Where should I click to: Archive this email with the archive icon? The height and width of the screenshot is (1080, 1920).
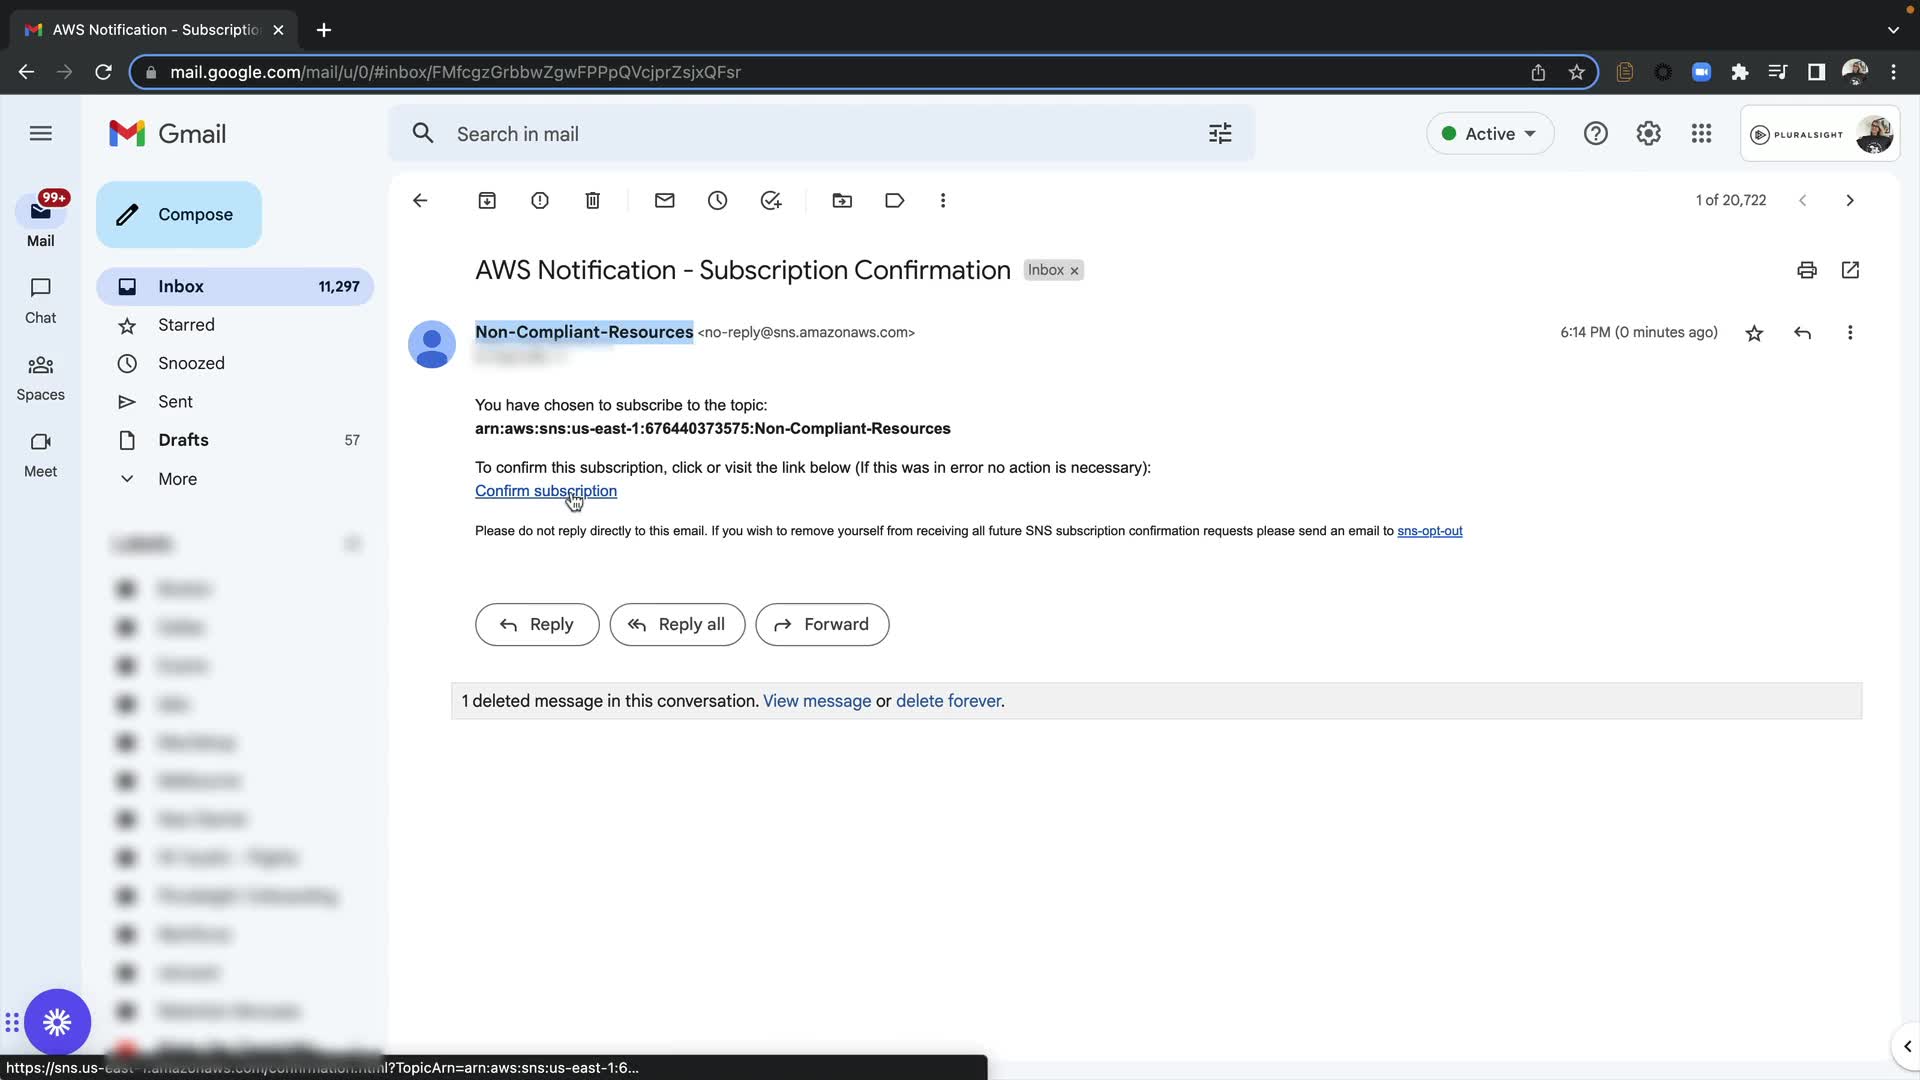pyautogui.click(x=487, y=201)
